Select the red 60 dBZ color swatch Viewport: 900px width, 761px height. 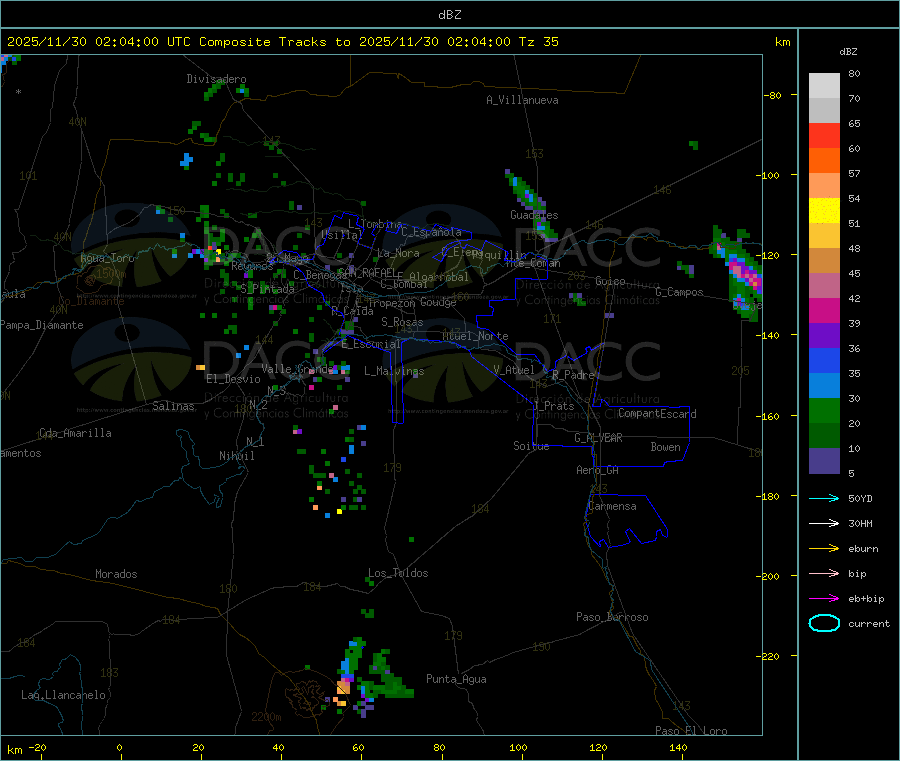click(x=824, y=135)
